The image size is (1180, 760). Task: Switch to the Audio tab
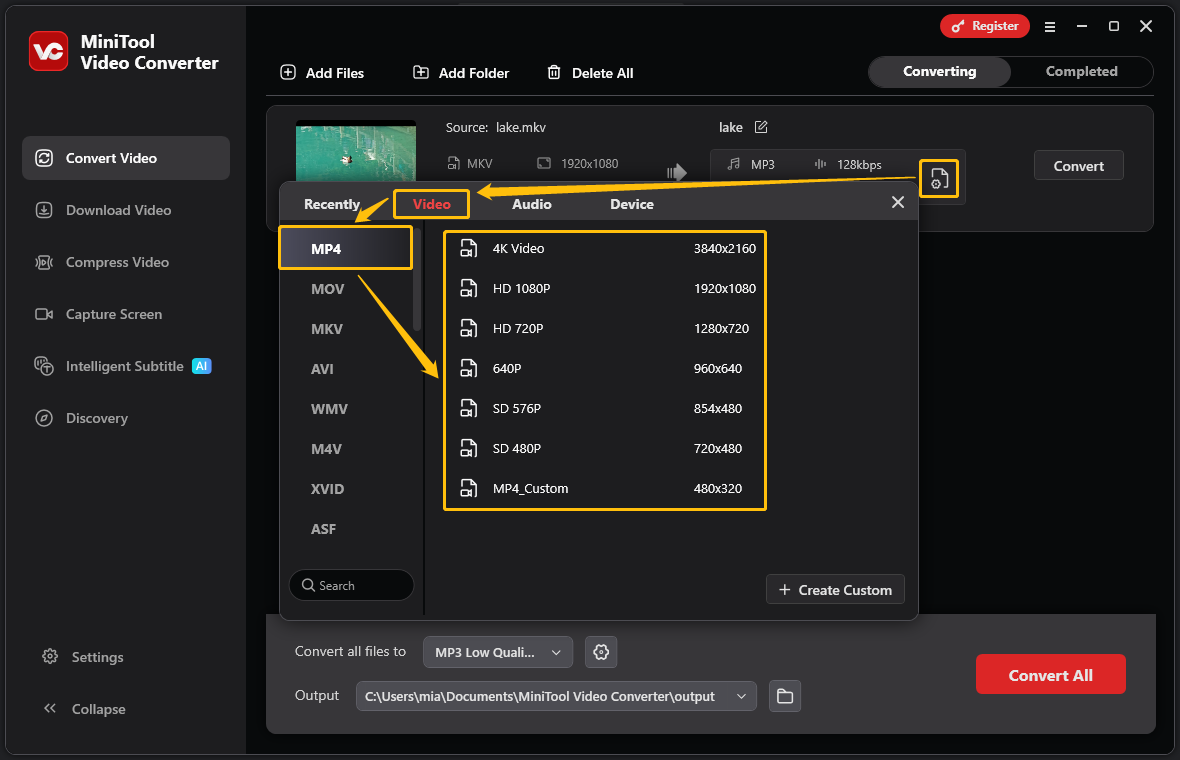532,203
